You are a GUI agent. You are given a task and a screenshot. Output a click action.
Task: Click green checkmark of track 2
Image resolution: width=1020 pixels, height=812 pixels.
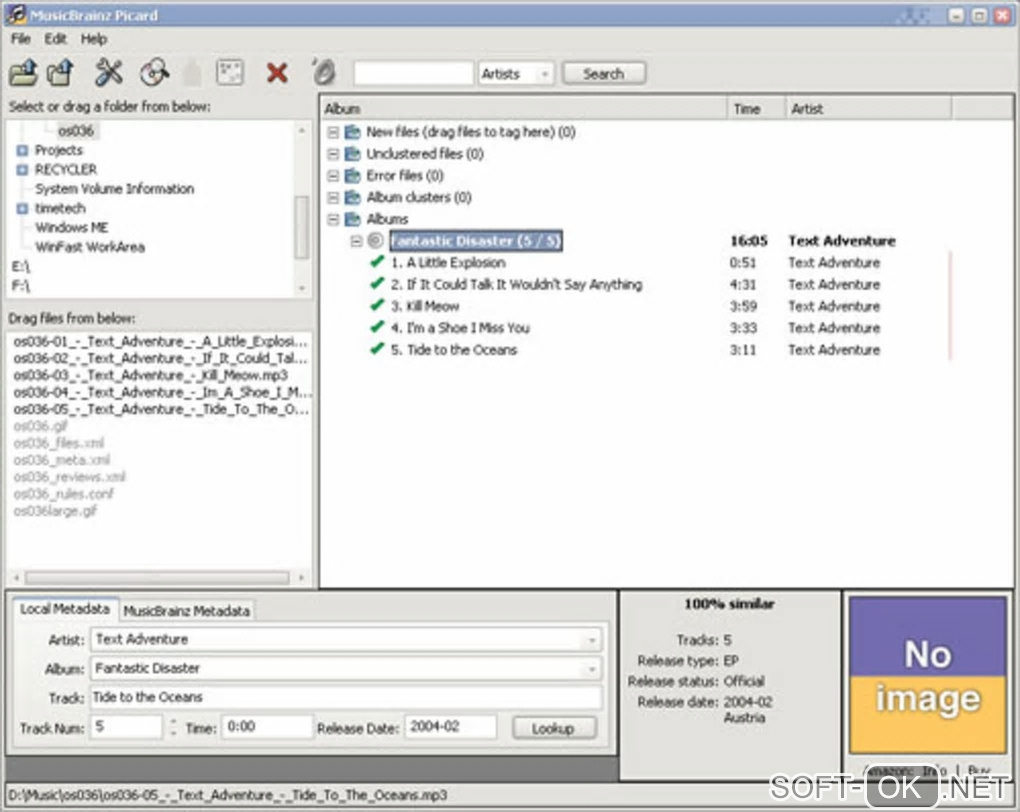pyautogui.click(x=377, y=284)
